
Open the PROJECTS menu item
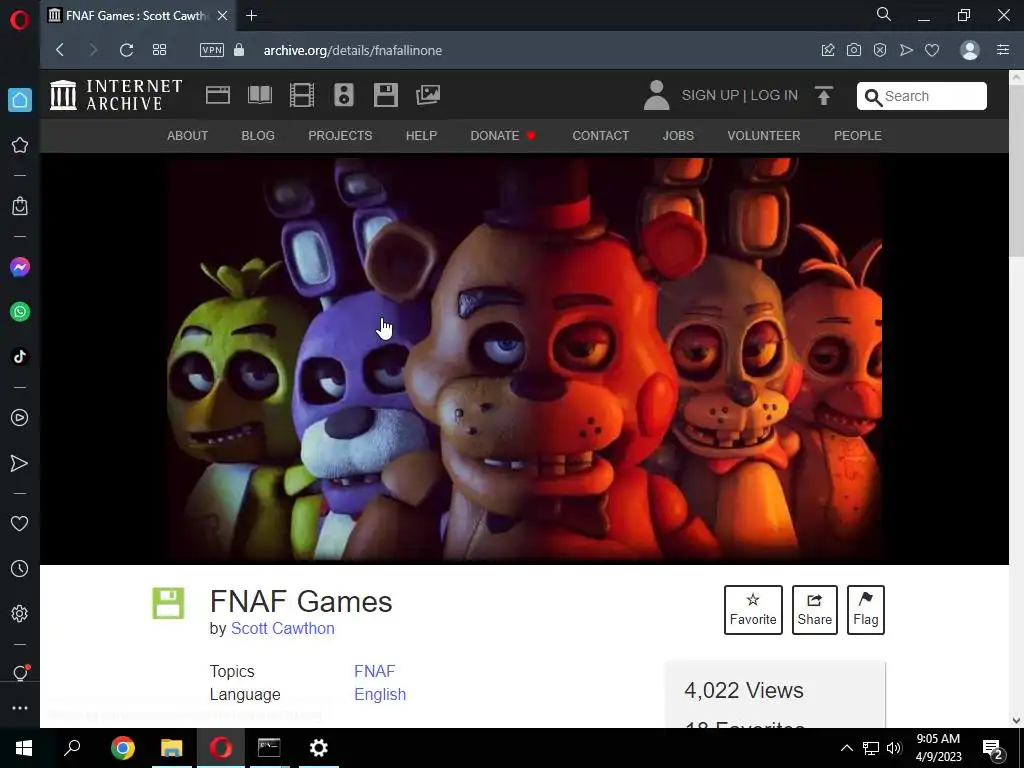[x=340, y=136]
